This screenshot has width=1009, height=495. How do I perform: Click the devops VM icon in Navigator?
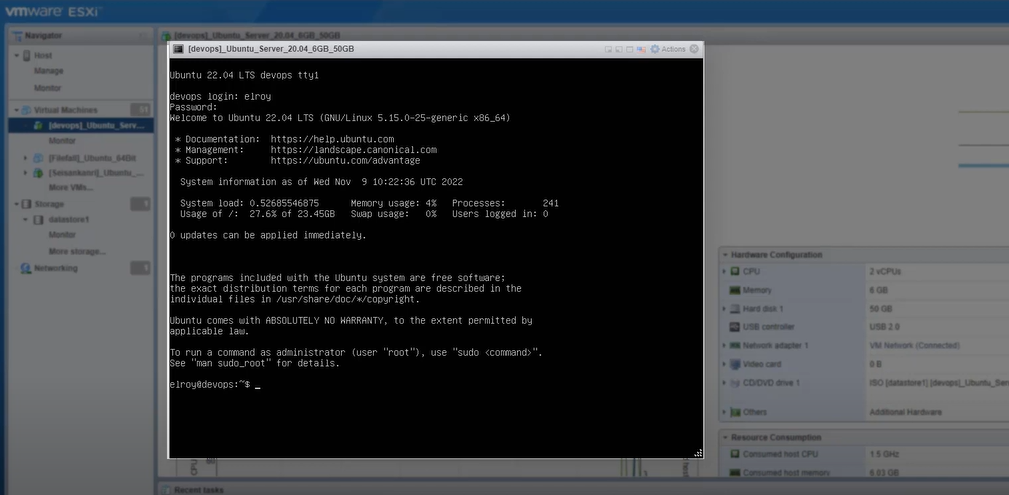39,126
